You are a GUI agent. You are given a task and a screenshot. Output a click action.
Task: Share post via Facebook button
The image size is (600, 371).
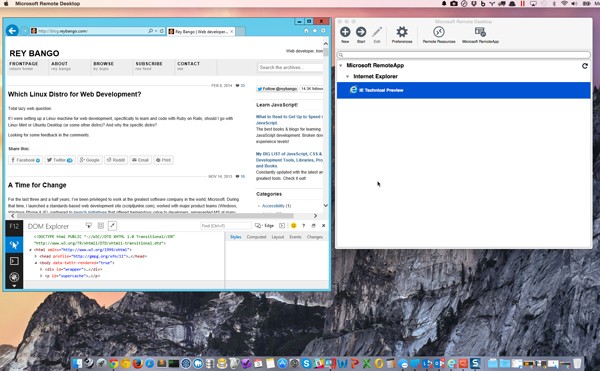[25, 160]
